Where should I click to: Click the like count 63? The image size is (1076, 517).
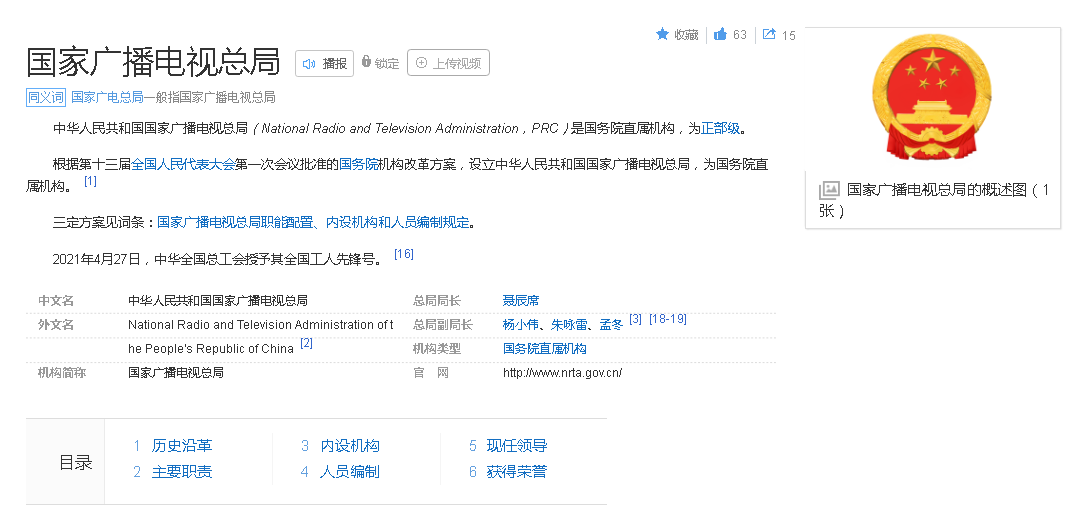(740, 34)
